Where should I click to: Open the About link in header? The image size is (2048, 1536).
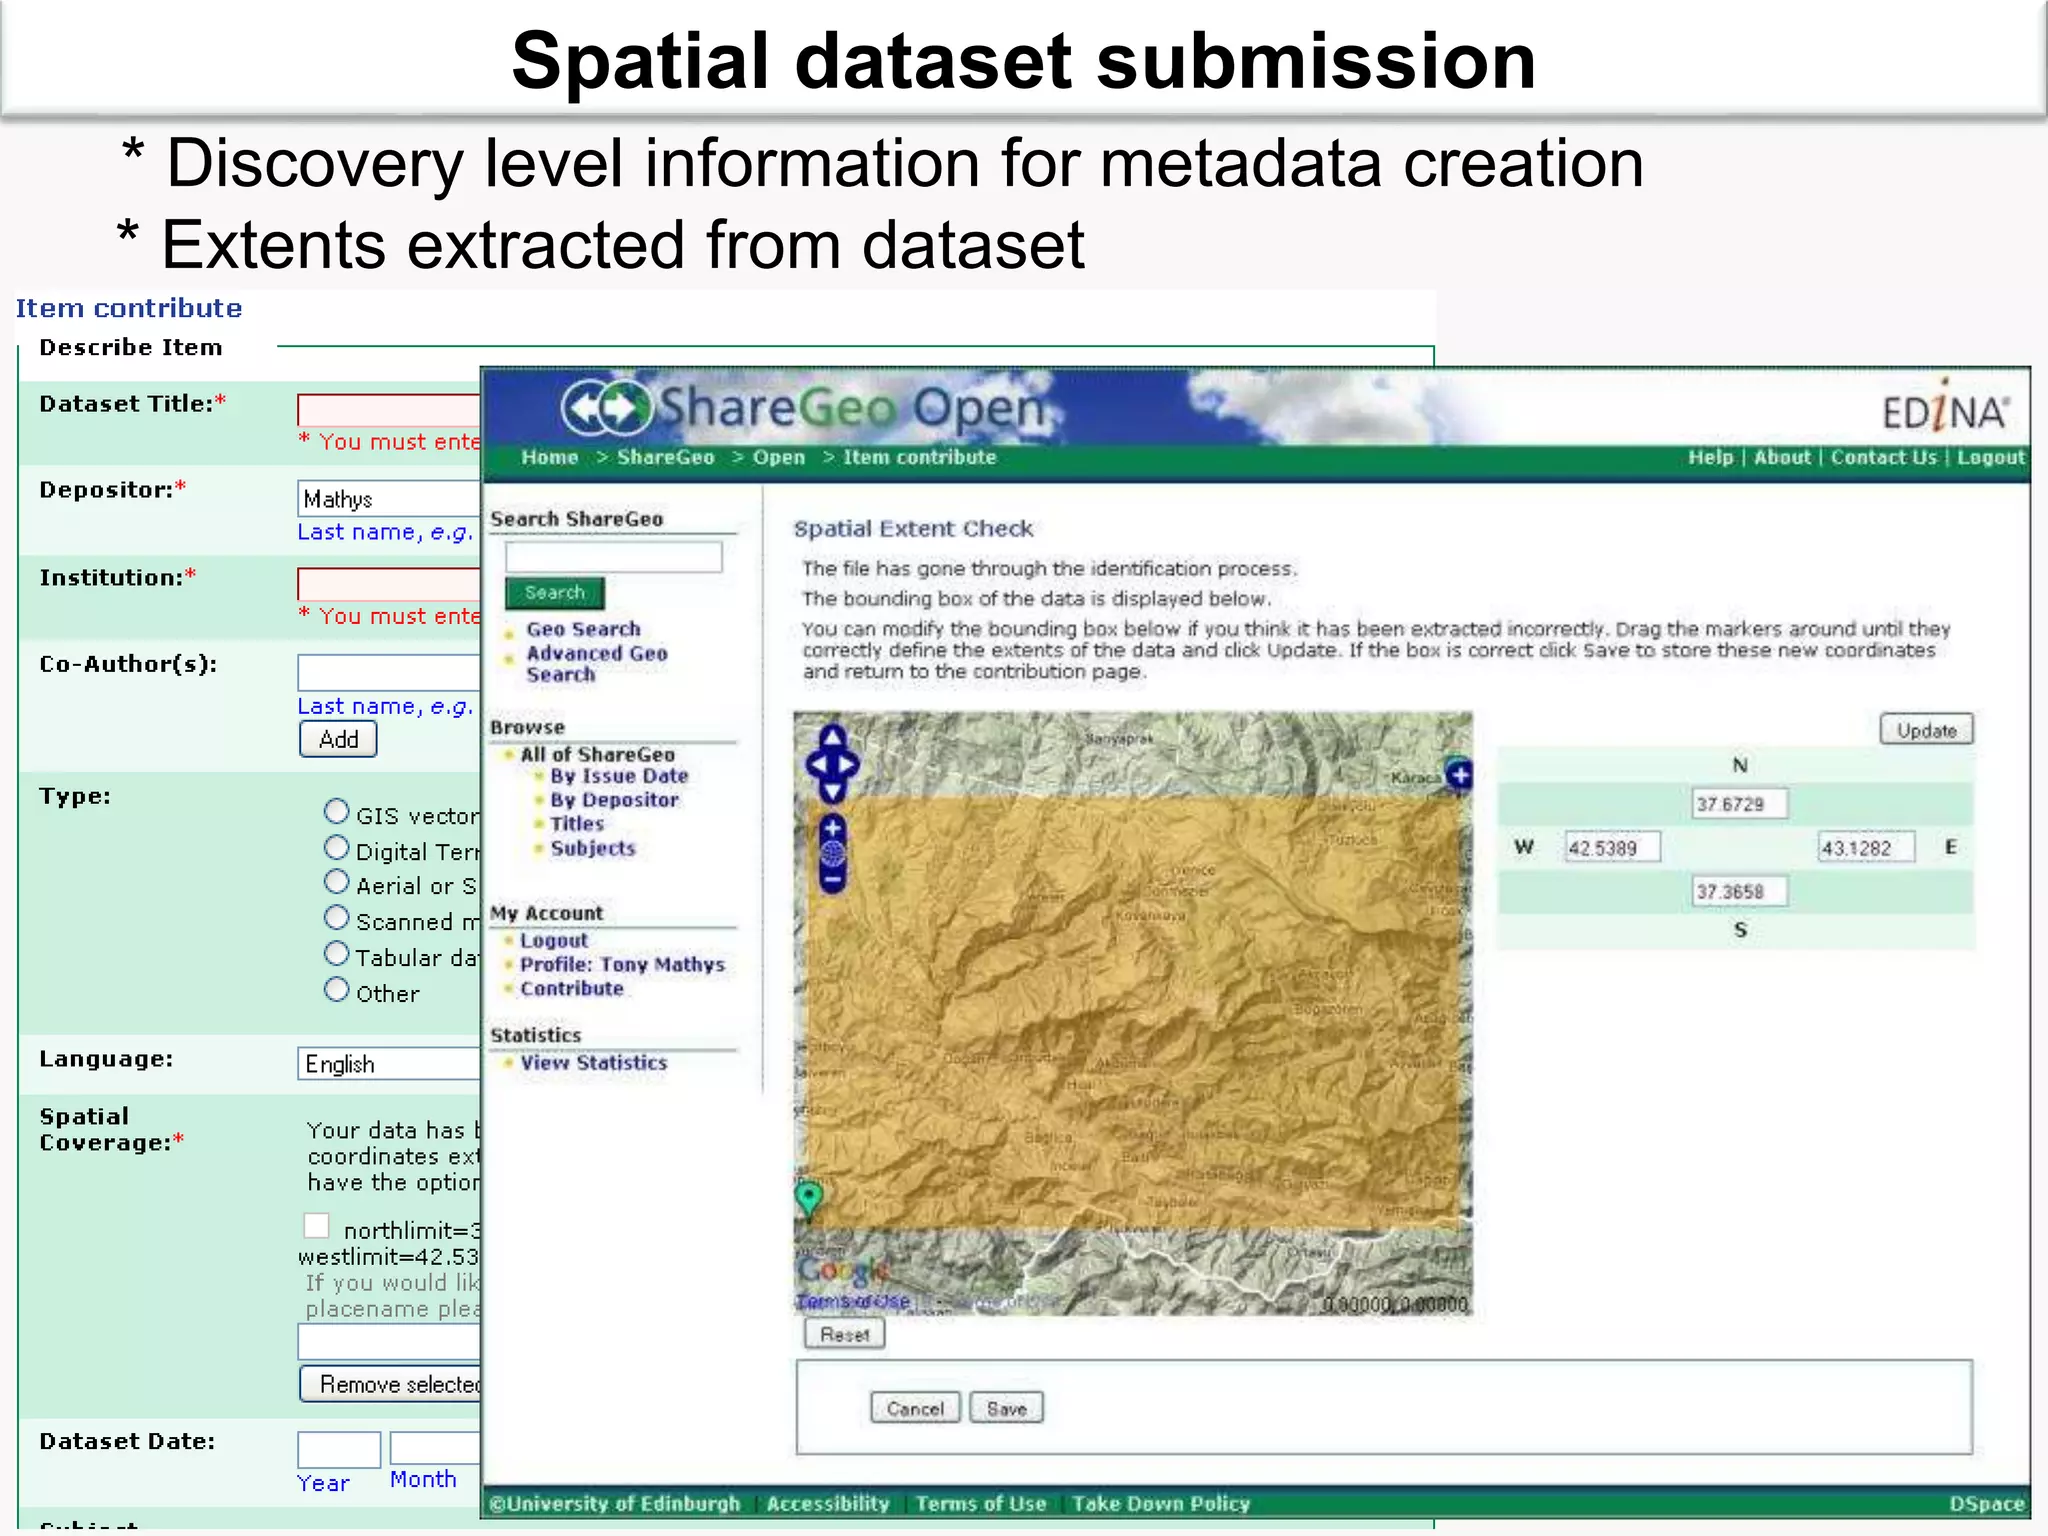[x=1782, y=457]
